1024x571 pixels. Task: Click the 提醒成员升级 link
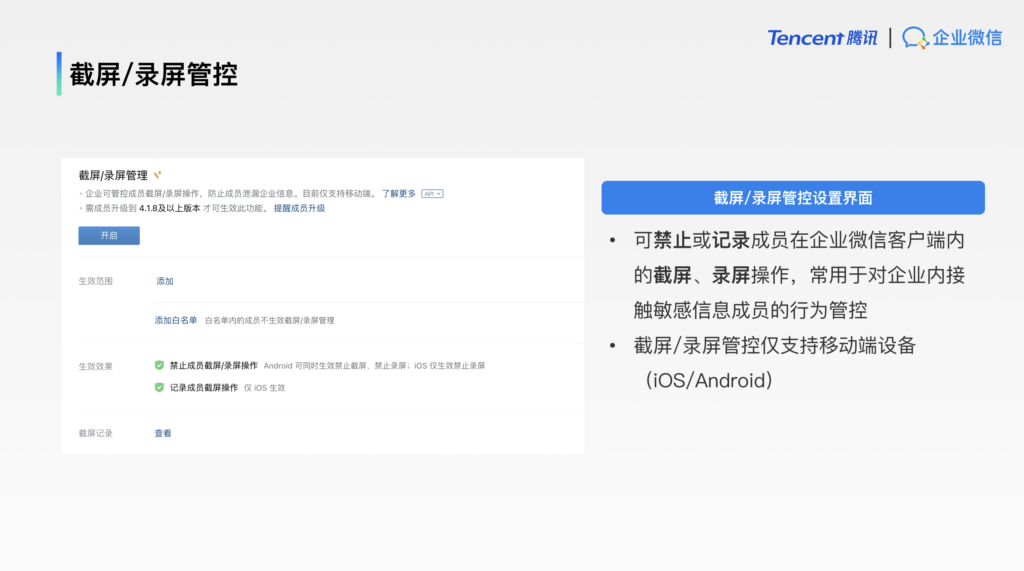point(299,208)
